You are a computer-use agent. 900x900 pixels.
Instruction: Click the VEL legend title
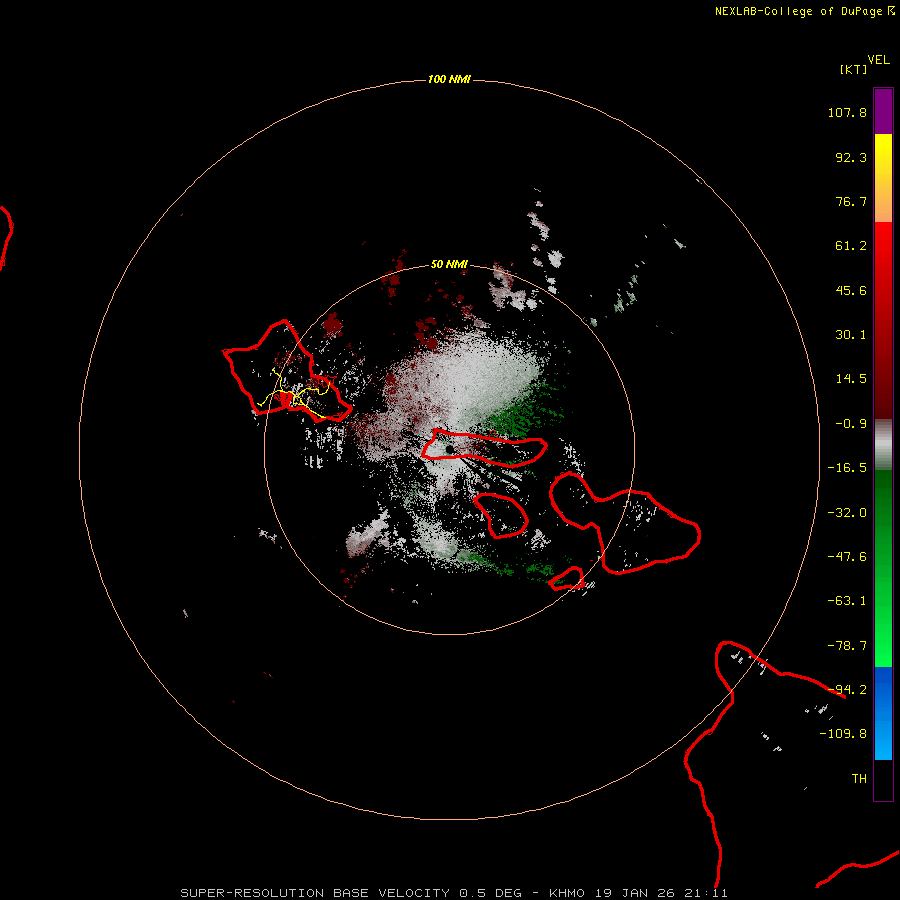click(x=878, y=59)
